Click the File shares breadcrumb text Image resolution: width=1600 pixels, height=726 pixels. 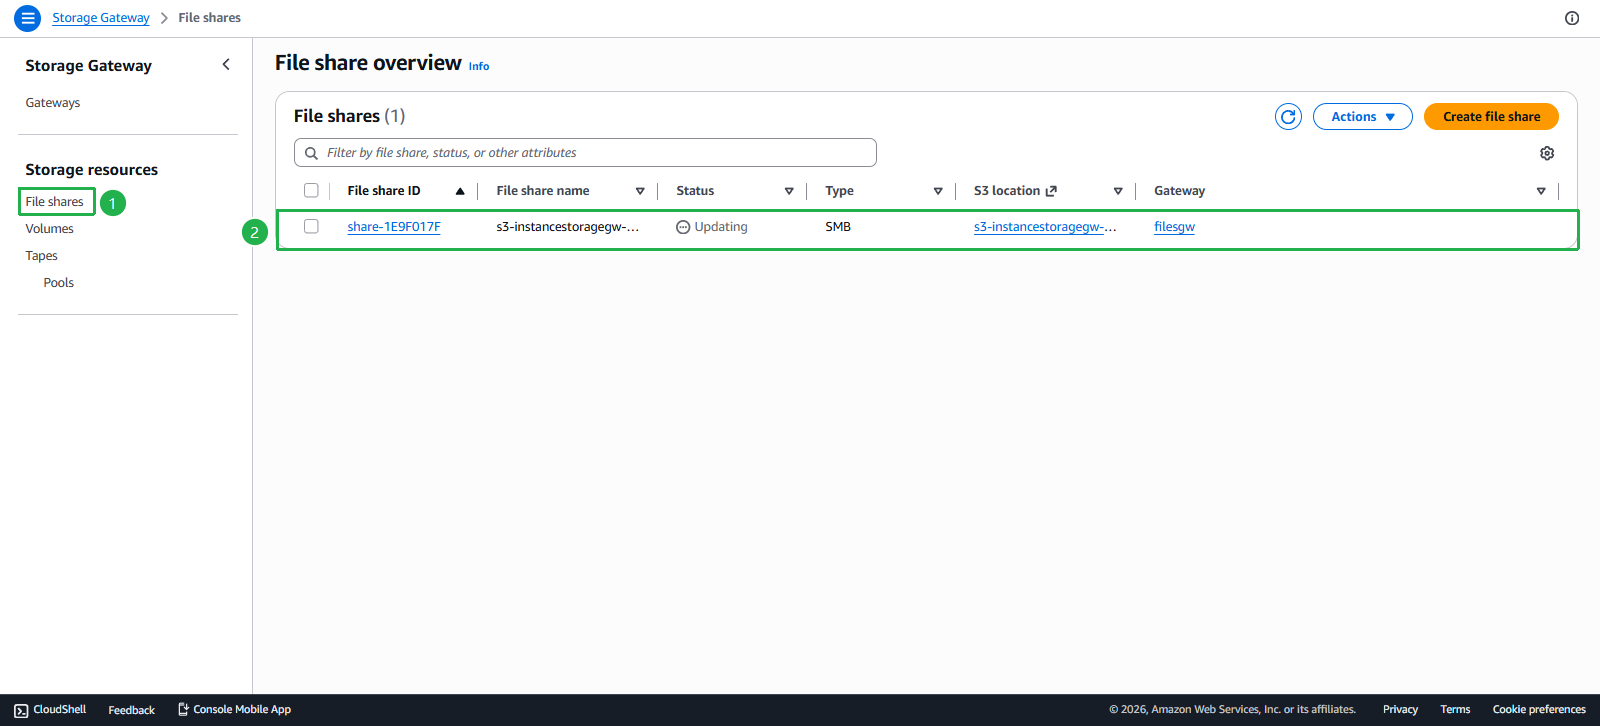click(x=210, y=18)
